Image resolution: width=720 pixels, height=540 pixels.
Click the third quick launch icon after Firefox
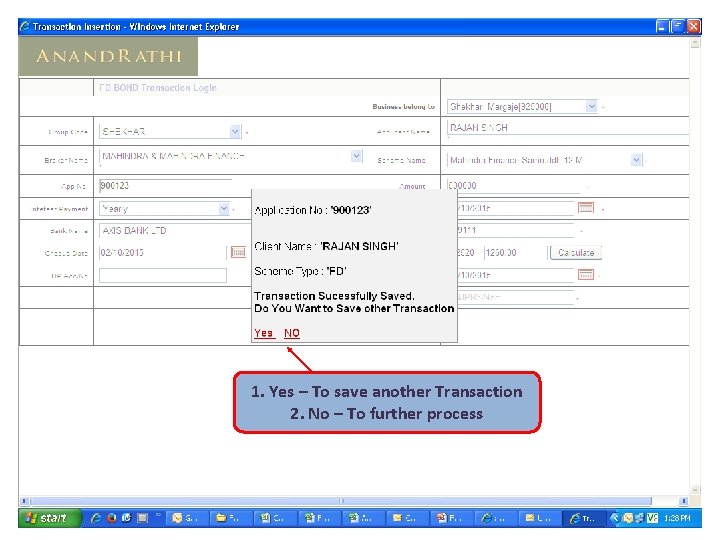coord(142,518)
